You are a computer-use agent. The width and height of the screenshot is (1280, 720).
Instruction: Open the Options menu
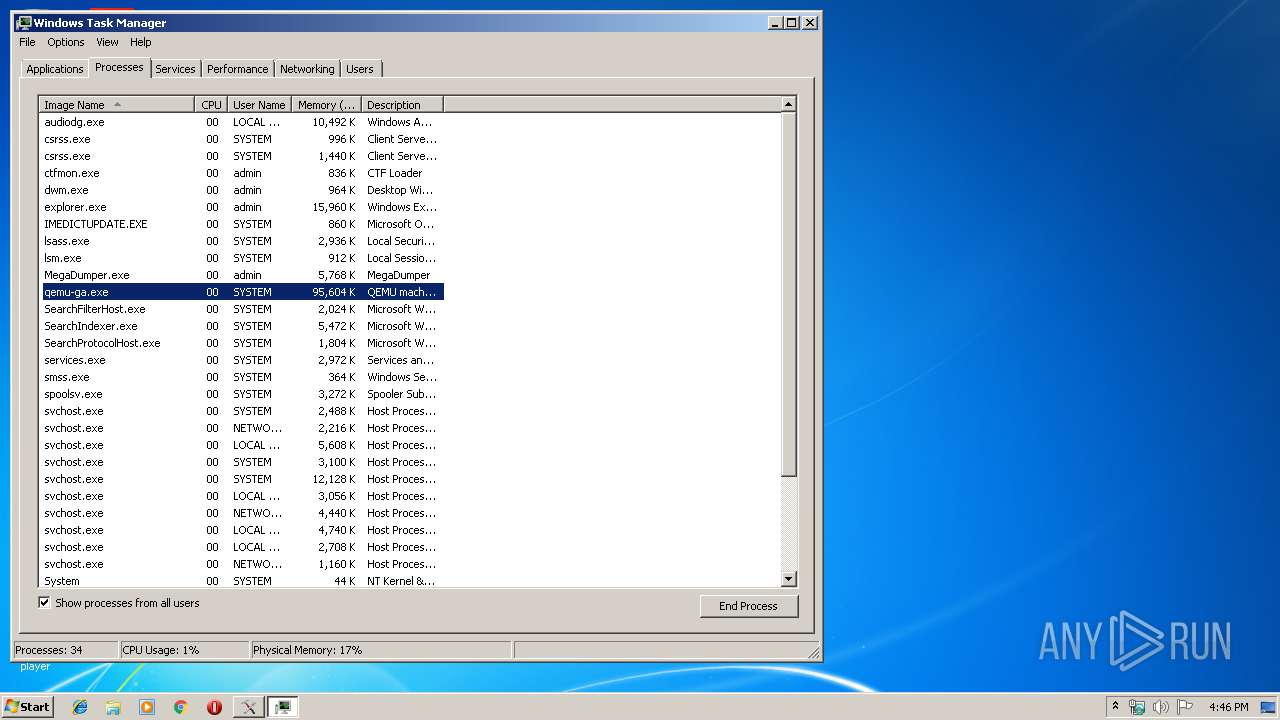(x=66, y=42)
